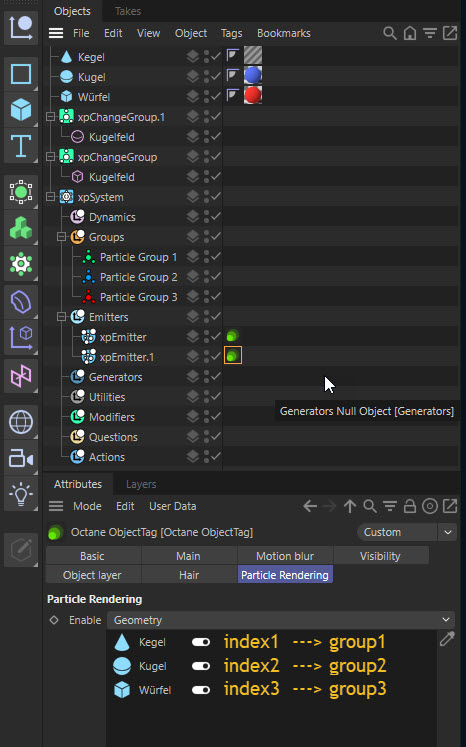Switch to the Takes tab
Screen dimensions: 466x747
point(128,11)
